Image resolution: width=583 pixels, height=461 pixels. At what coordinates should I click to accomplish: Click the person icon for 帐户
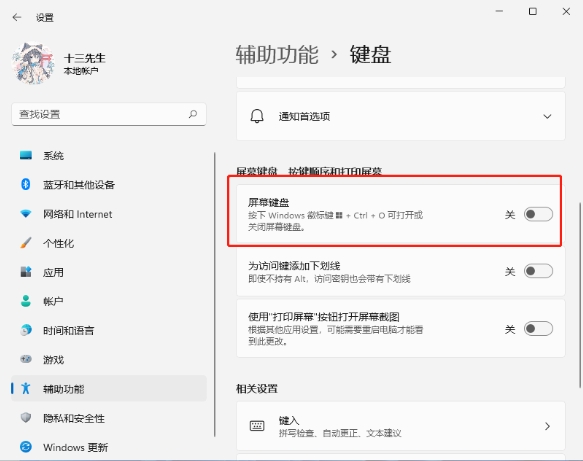click(26, 301)
